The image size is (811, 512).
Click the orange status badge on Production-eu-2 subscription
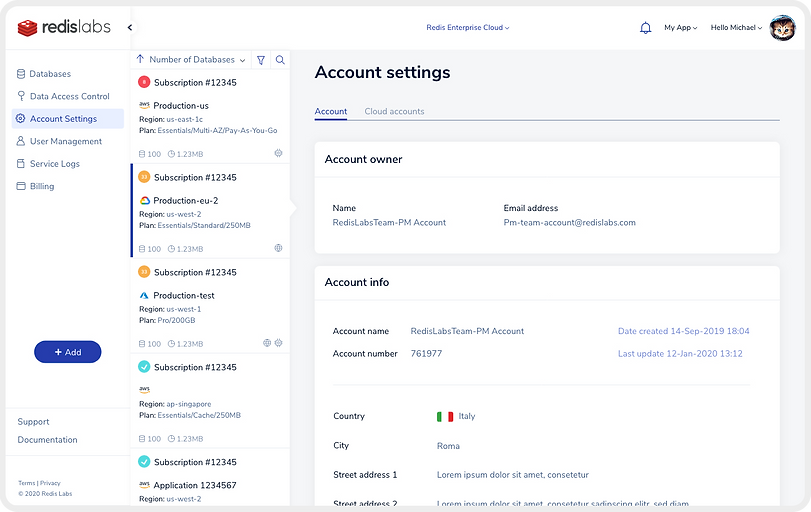(x=144, y=177)
